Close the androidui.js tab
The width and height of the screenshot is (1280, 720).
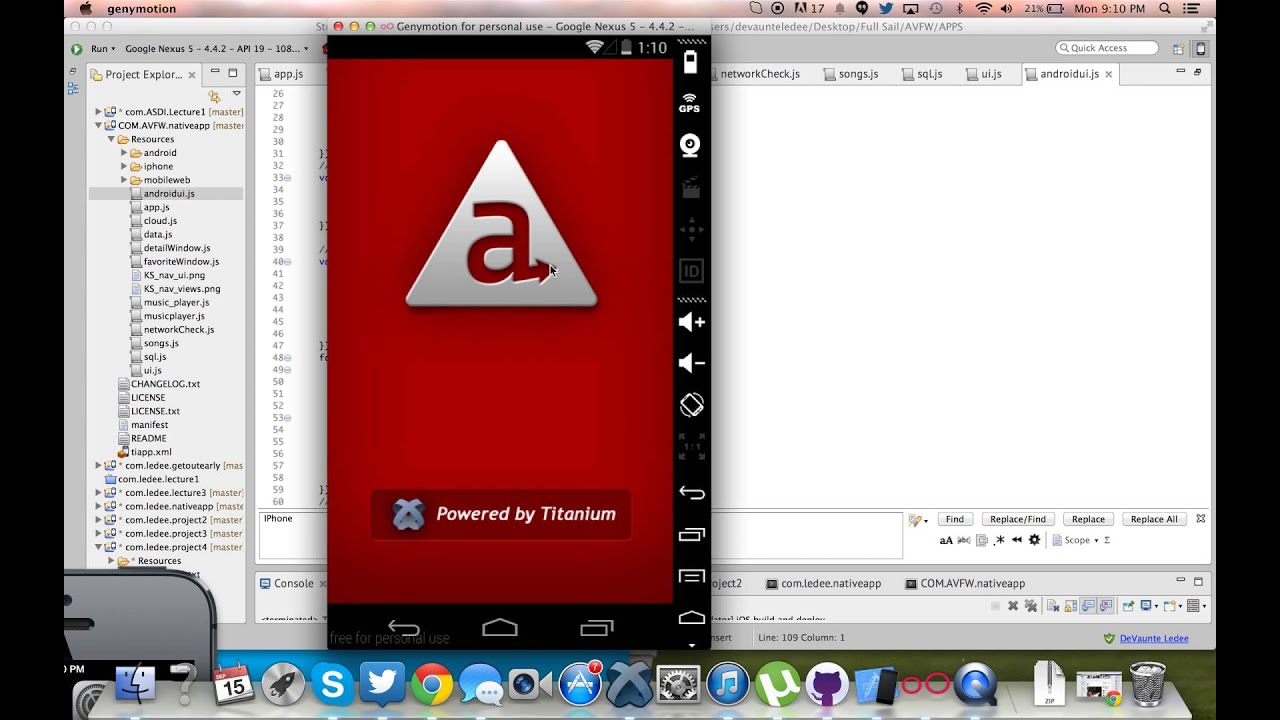point(1109,74)
